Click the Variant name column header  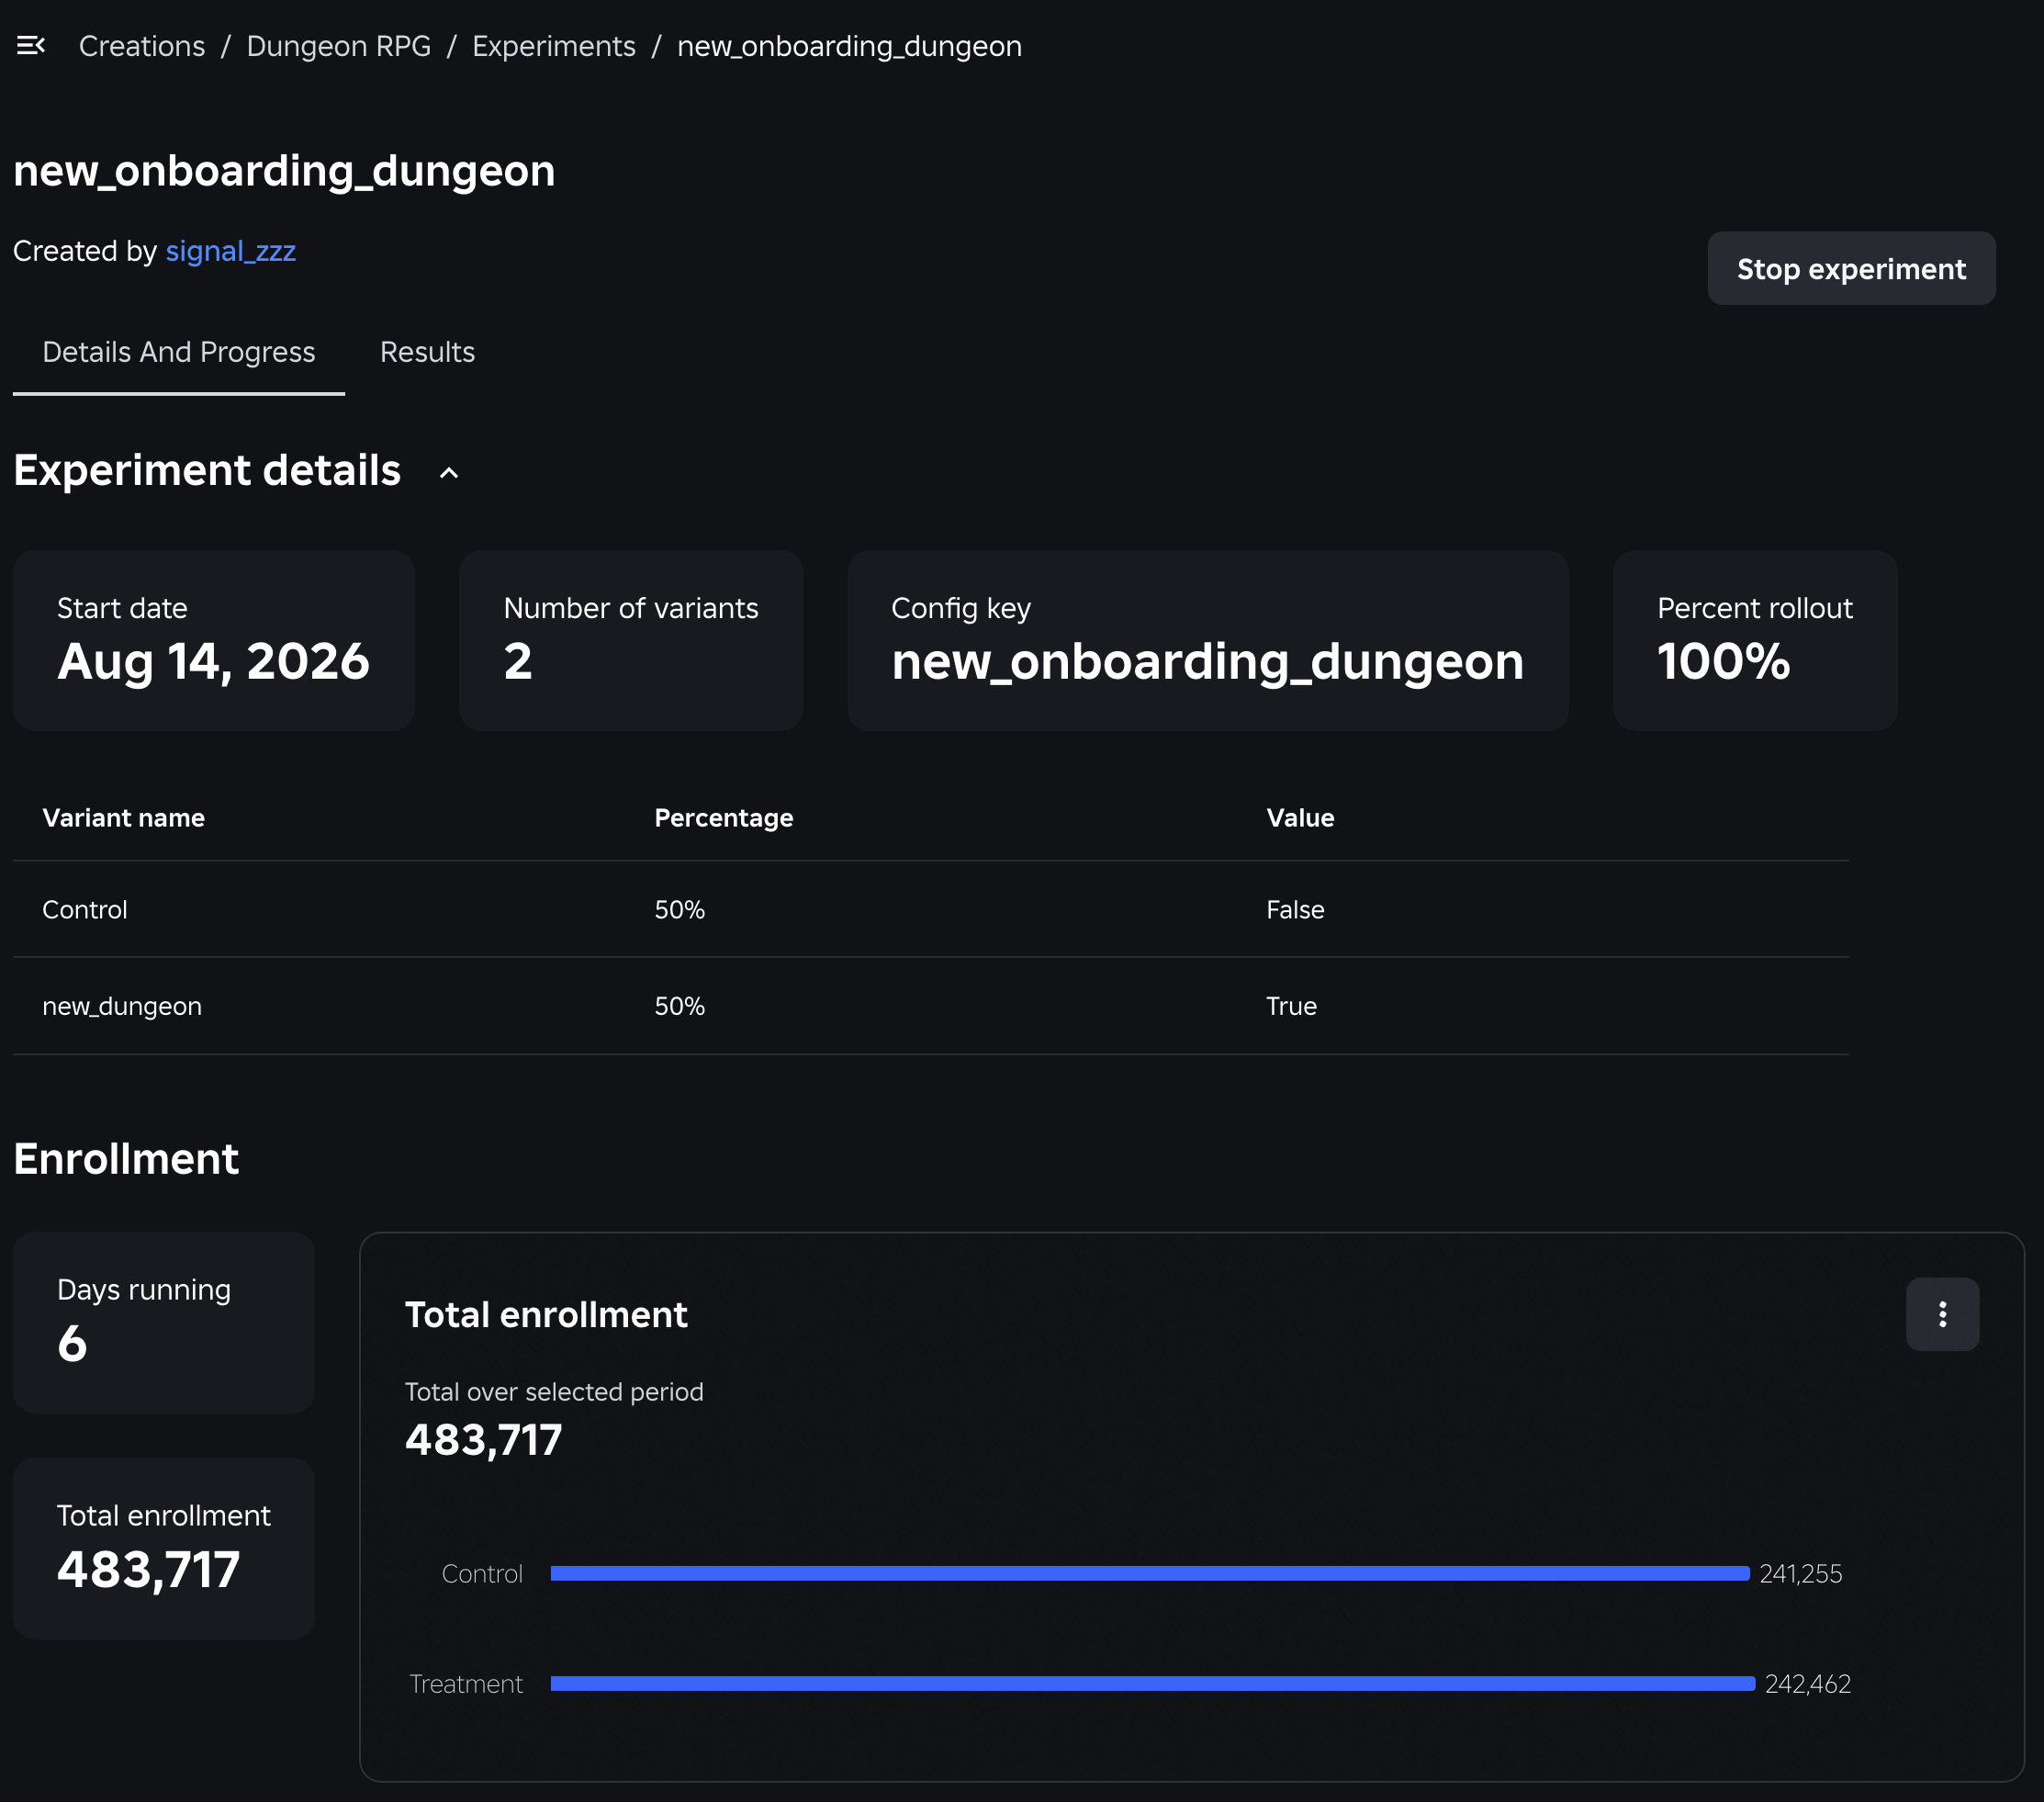click(124, 818)
